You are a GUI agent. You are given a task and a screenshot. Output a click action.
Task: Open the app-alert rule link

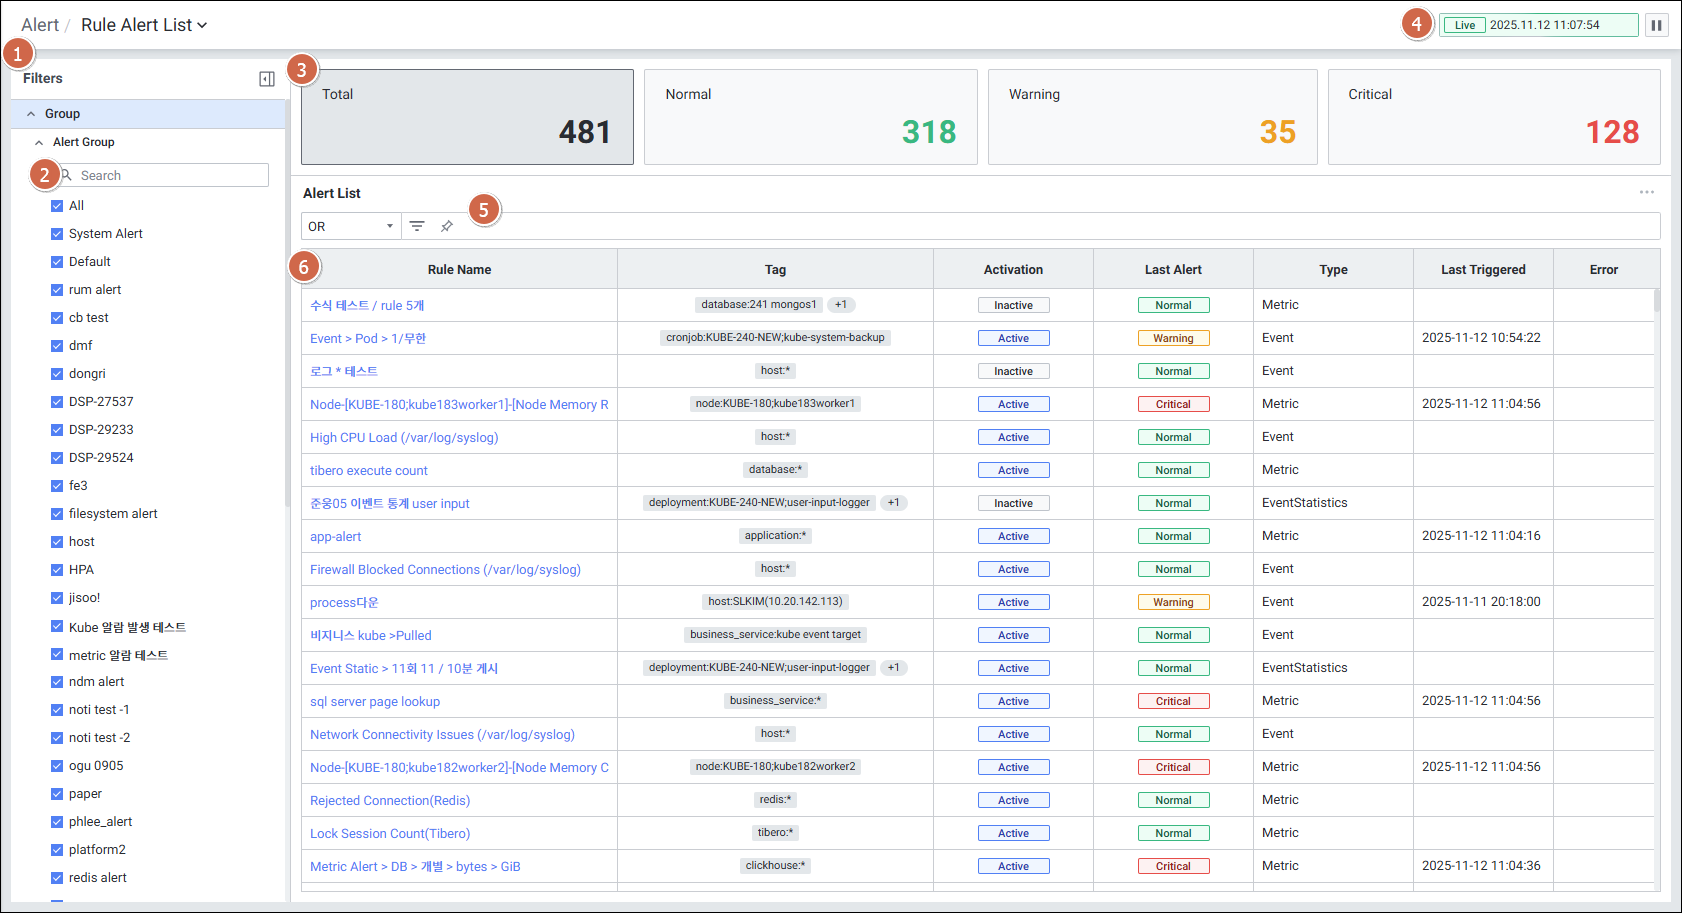[x=335, y=537]
